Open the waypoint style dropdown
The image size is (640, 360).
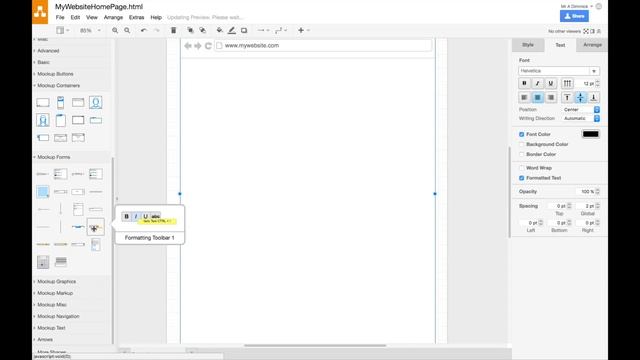[281, 30]
